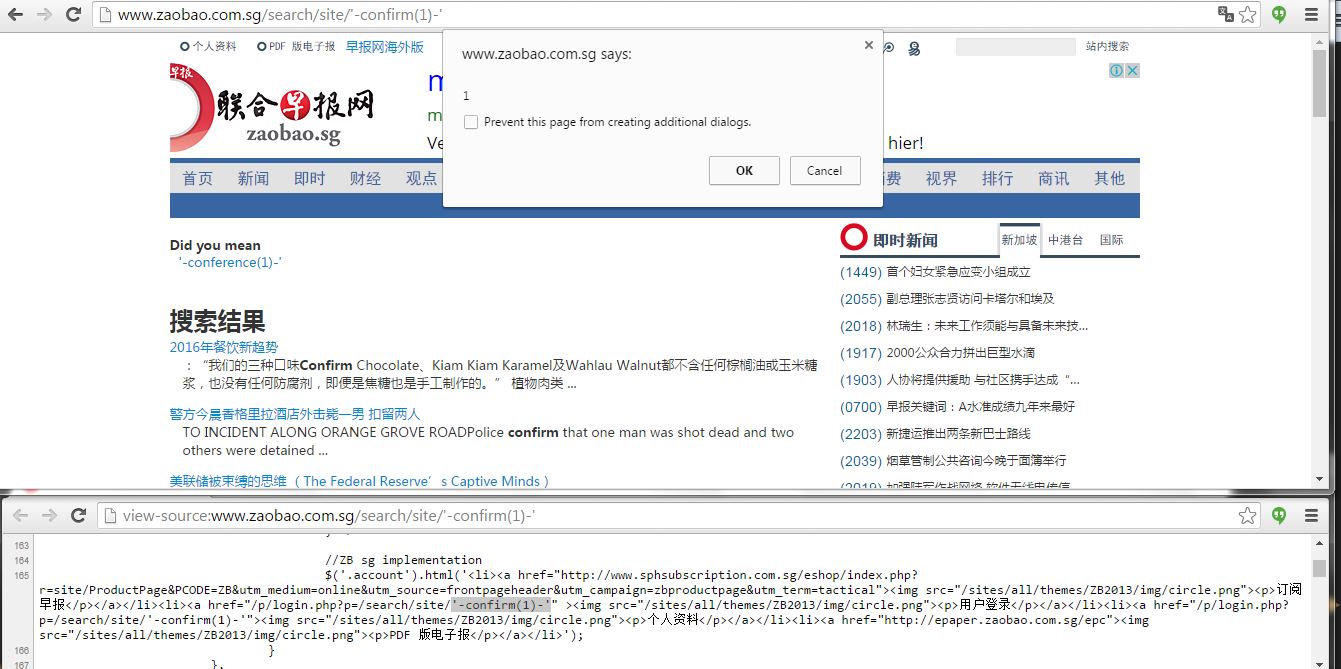
Task: Open the news item 人协将提供援助 与社区携手达成
Action: point(983,379)
